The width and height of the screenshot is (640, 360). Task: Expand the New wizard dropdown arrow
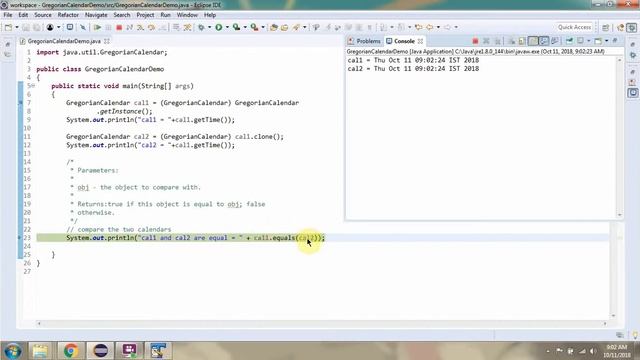click(x=17, y=27)
